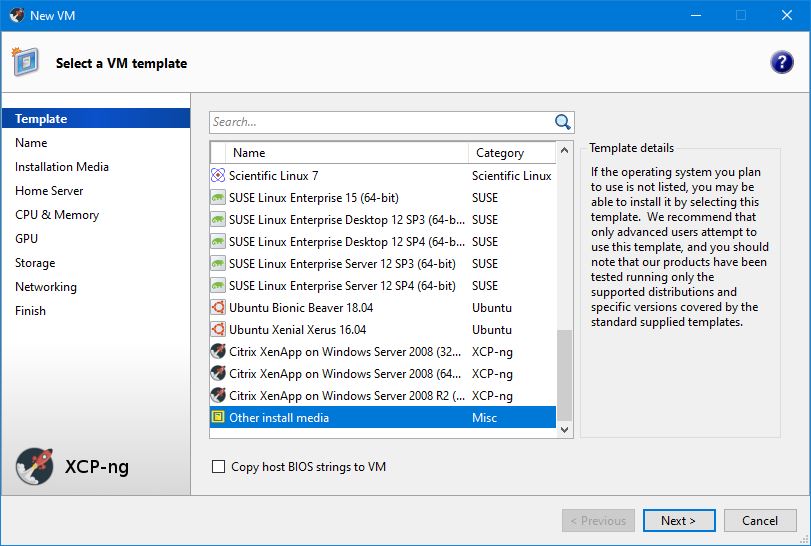Click rocket icon of XenApp 2008 R2 row
Image resolution: width=811 pixels, height=546 pixels.
218,396
